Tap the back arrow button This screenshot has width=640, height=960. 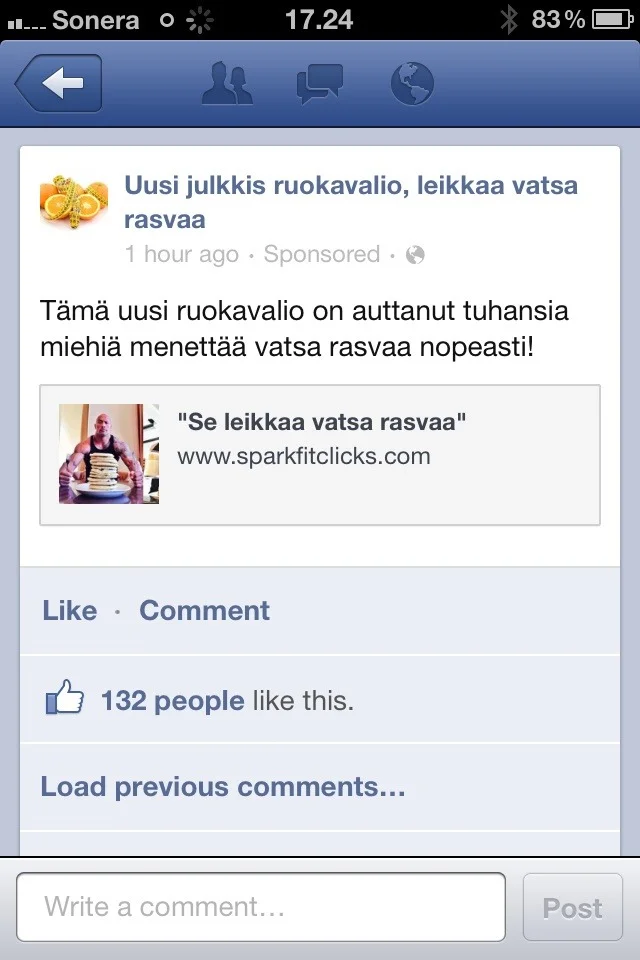coord(59,83)
